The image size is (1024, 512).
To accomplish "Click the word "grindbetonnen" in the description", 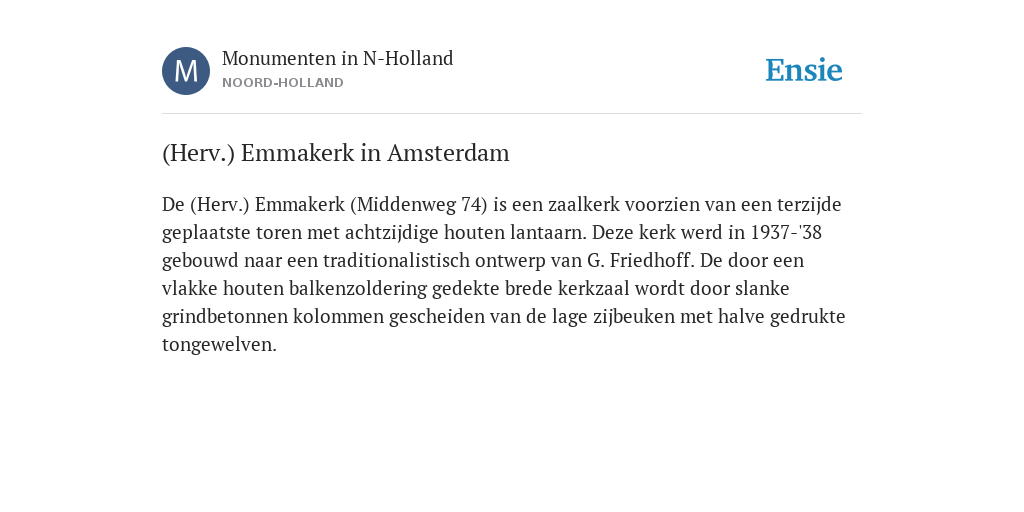I will tap(225, 317).
